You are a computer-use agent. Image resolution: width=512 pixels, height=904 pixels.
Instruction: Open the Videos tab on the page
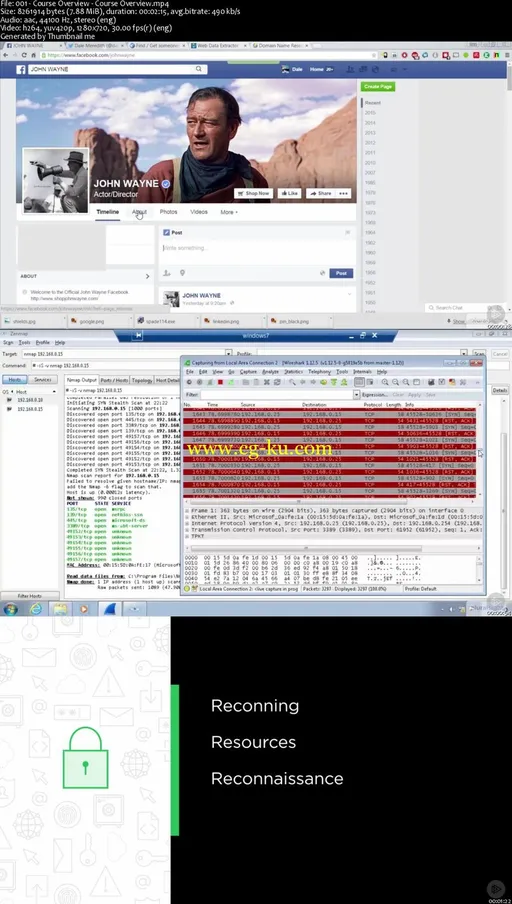[x=199, y=212]
